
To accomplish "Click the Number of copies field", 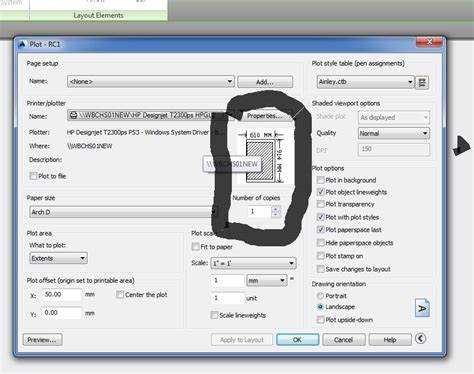I will (260, 212).
